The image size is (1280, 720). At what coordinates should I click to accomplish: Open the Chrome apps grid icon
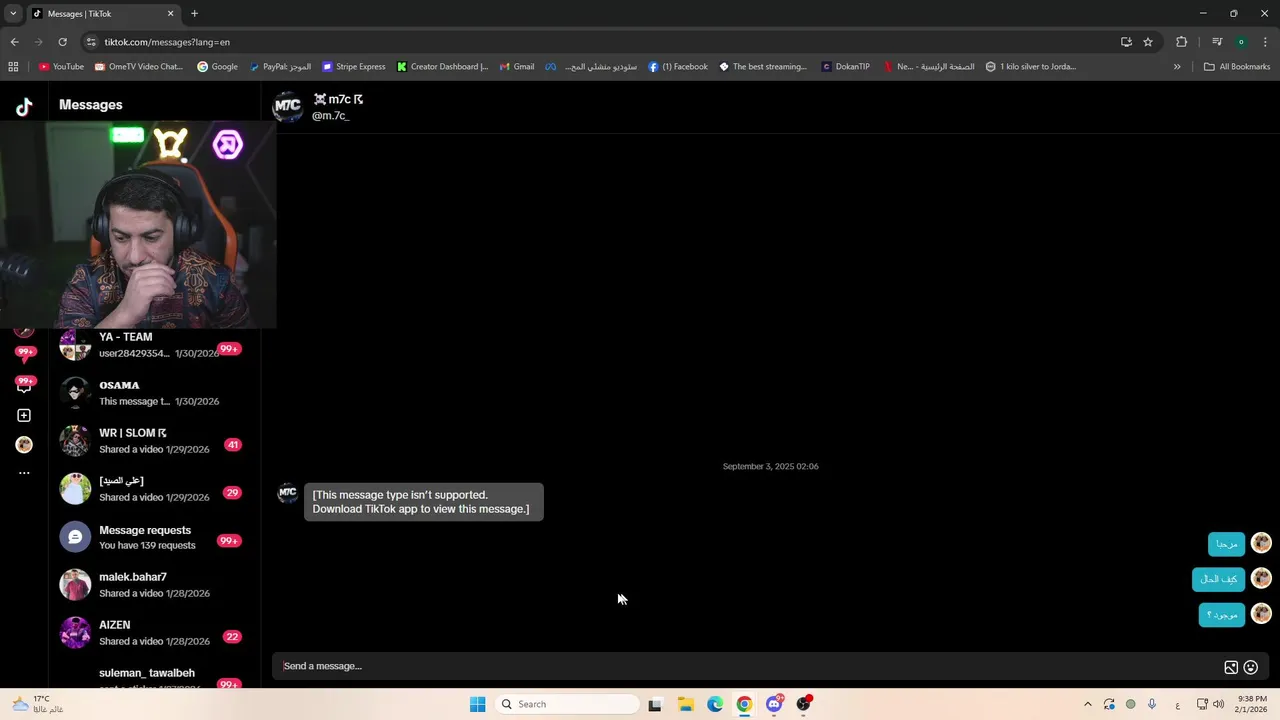(x=13, y=67)
